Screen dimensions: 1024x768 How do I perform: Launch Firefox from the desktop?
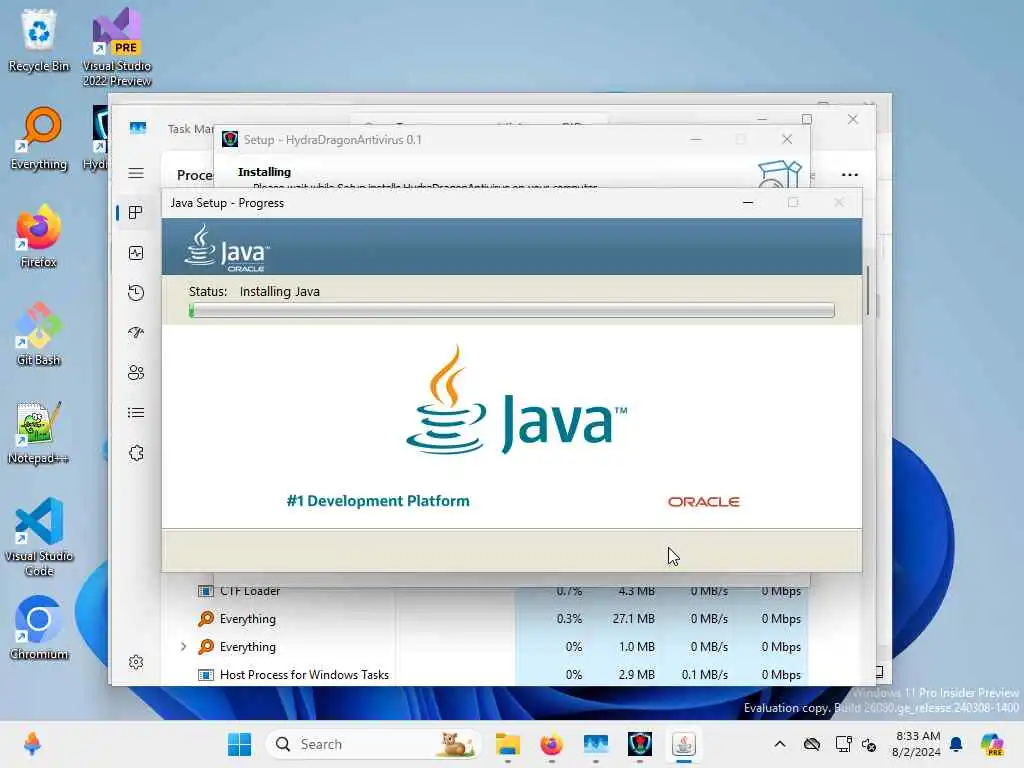[39, 236]
